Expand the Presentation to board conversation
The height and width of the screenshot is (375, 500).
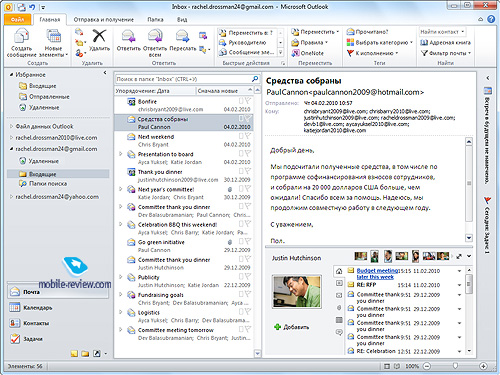121,154
